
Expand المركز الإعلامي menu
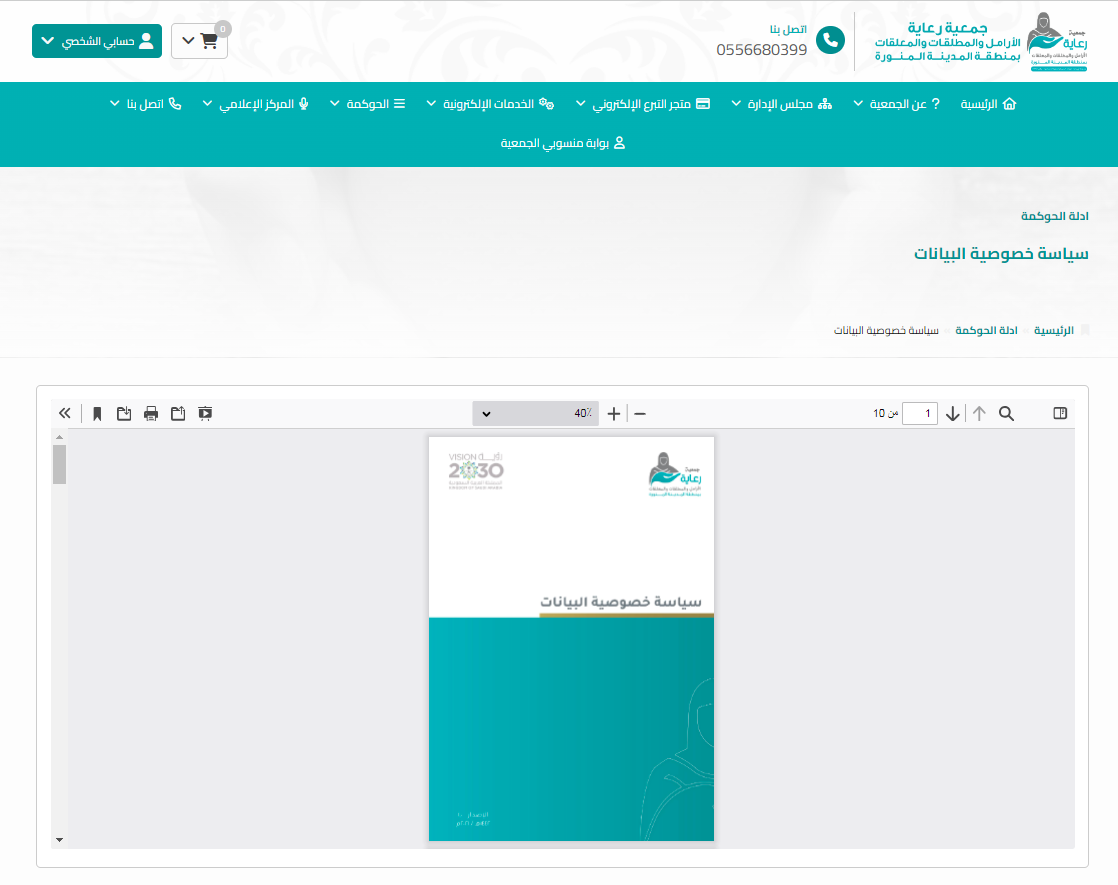pyautogui.click(x=255, y=104)
